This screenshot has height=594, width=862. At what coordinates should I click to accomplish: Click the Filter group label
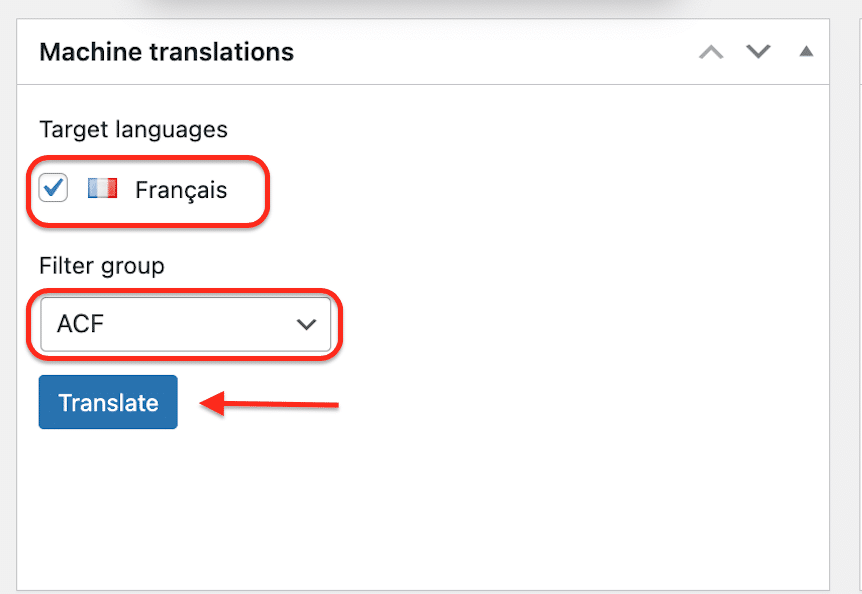101,266
